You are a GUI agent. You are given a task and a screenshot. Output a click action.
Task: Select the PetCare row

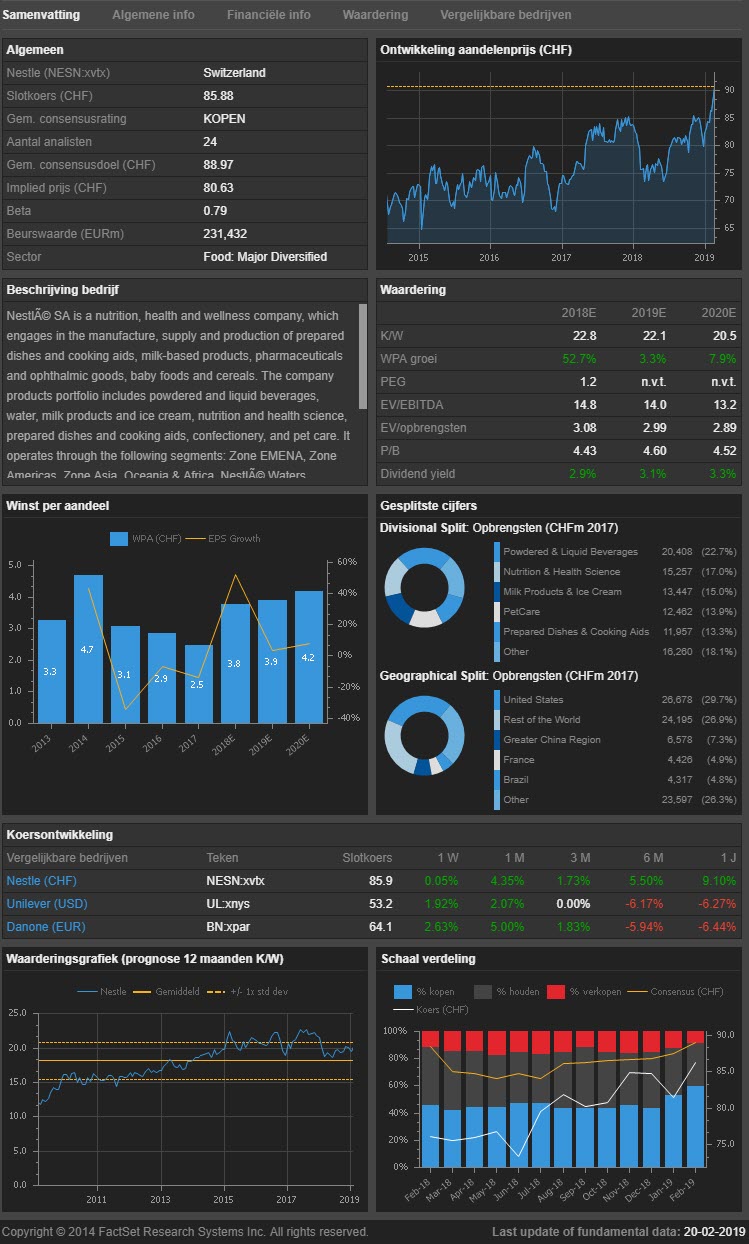click(x=617, y=611)
